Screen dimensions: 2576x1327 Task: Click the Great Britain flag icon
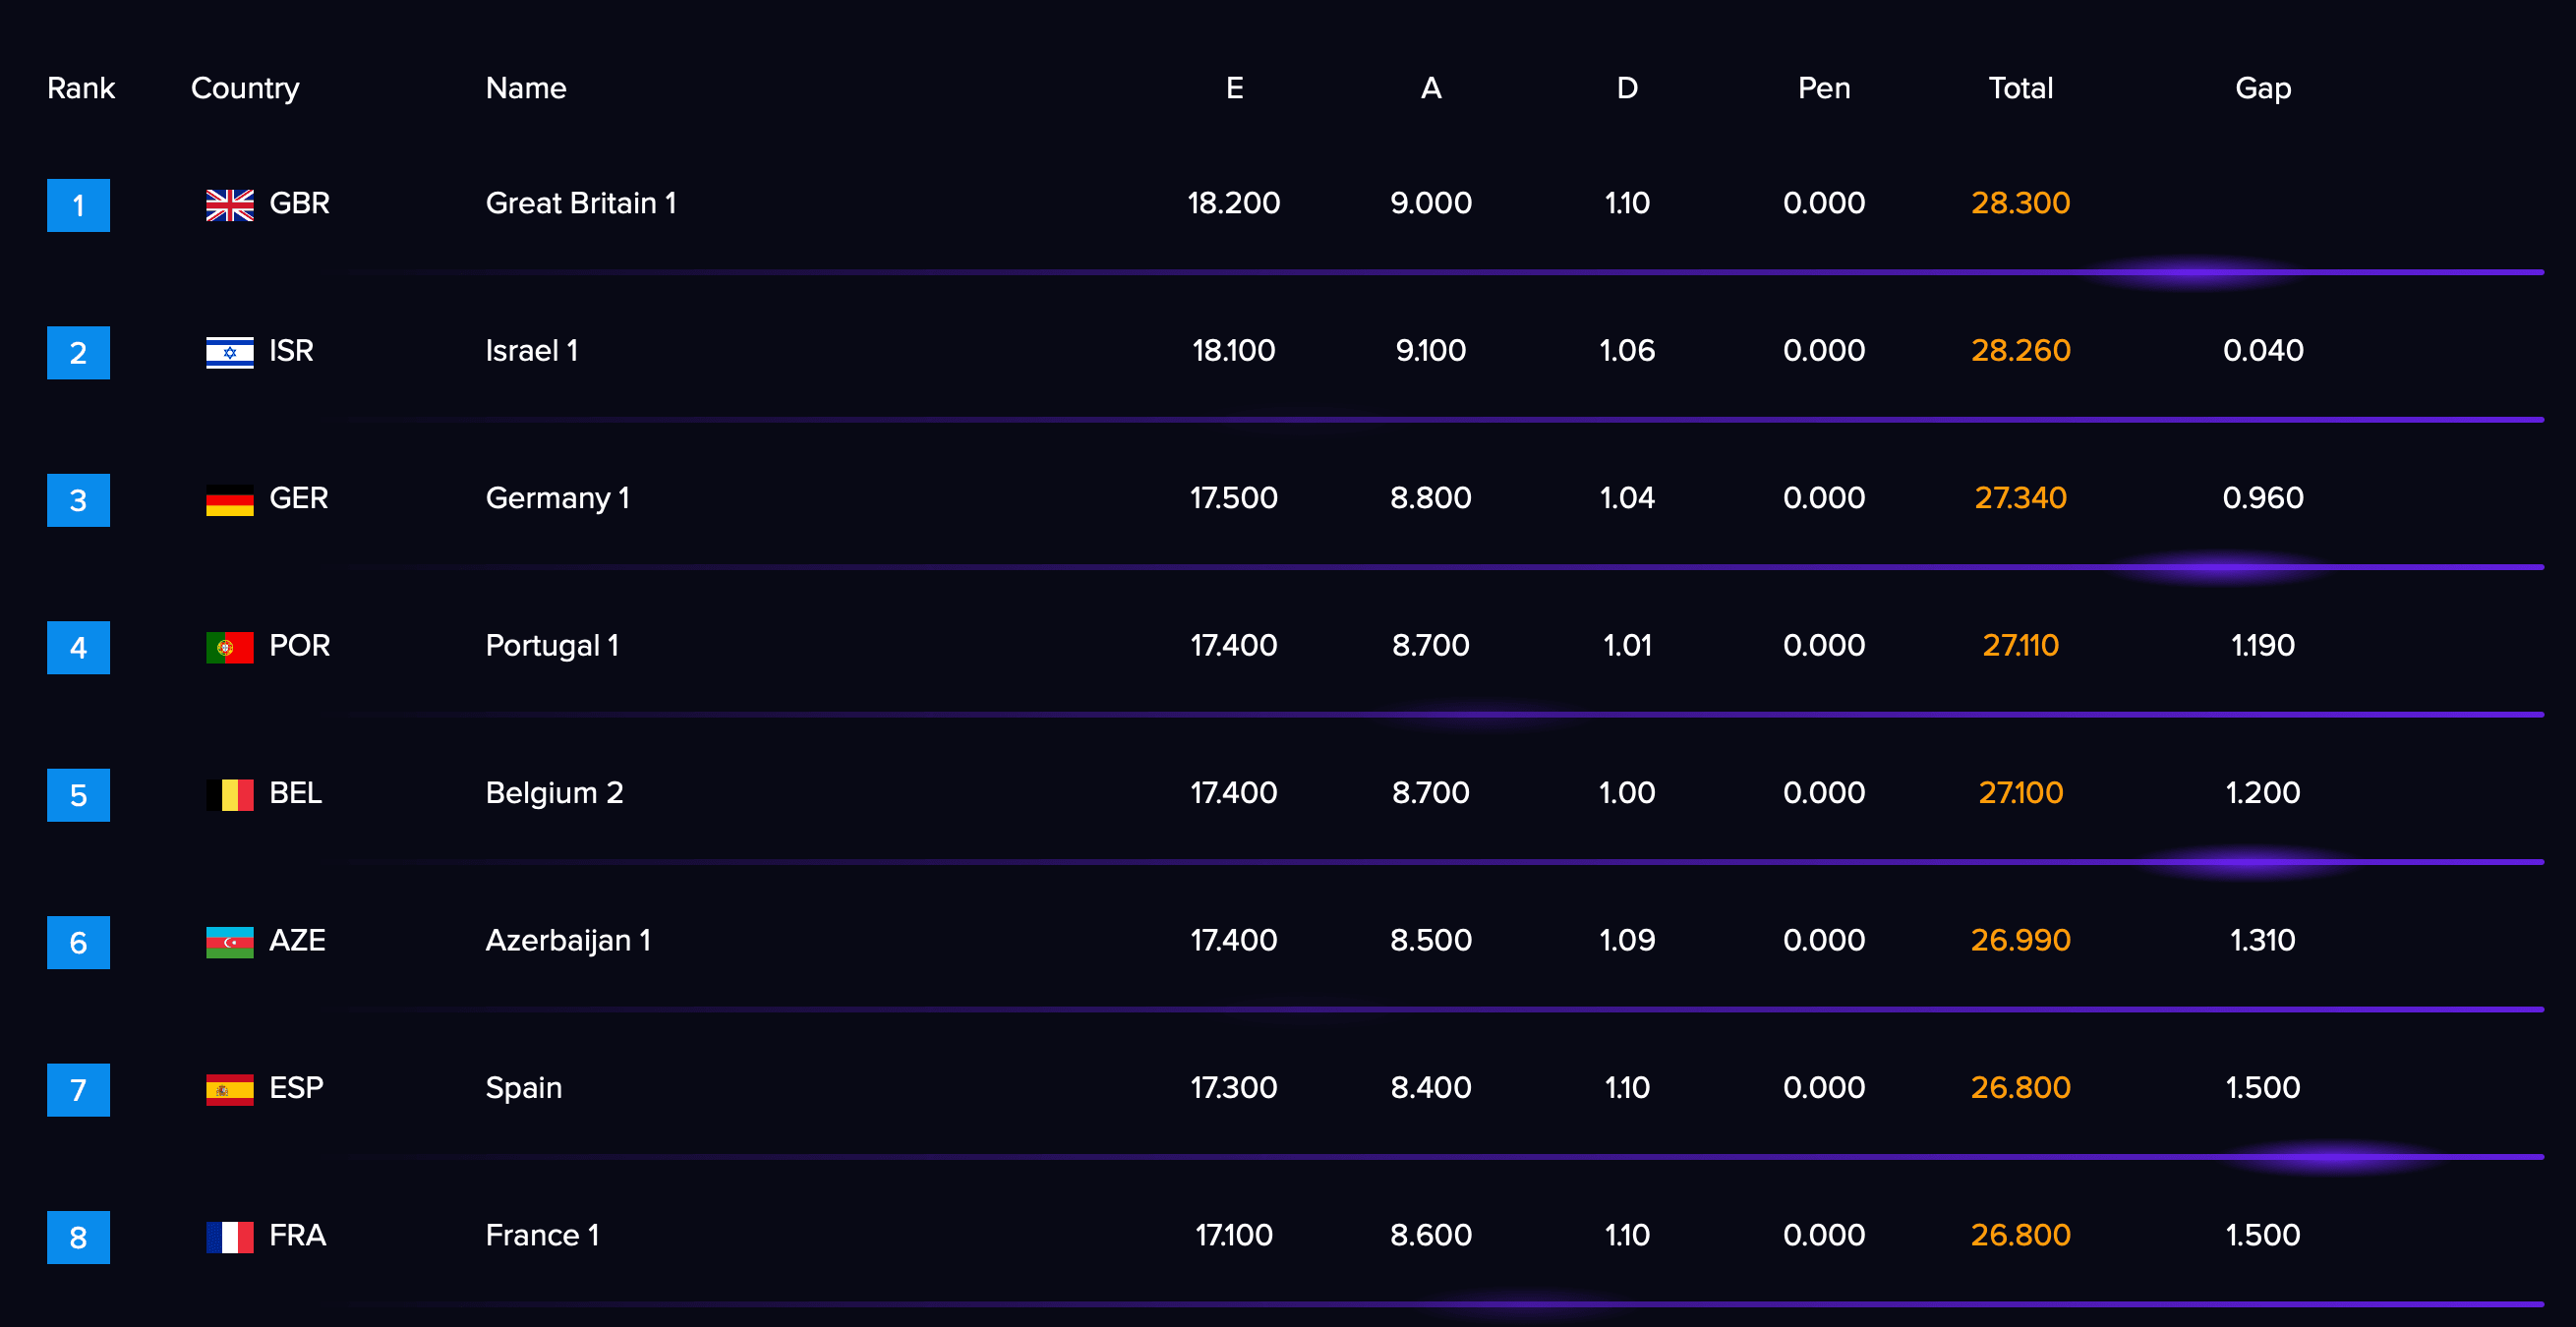[230, 205]
